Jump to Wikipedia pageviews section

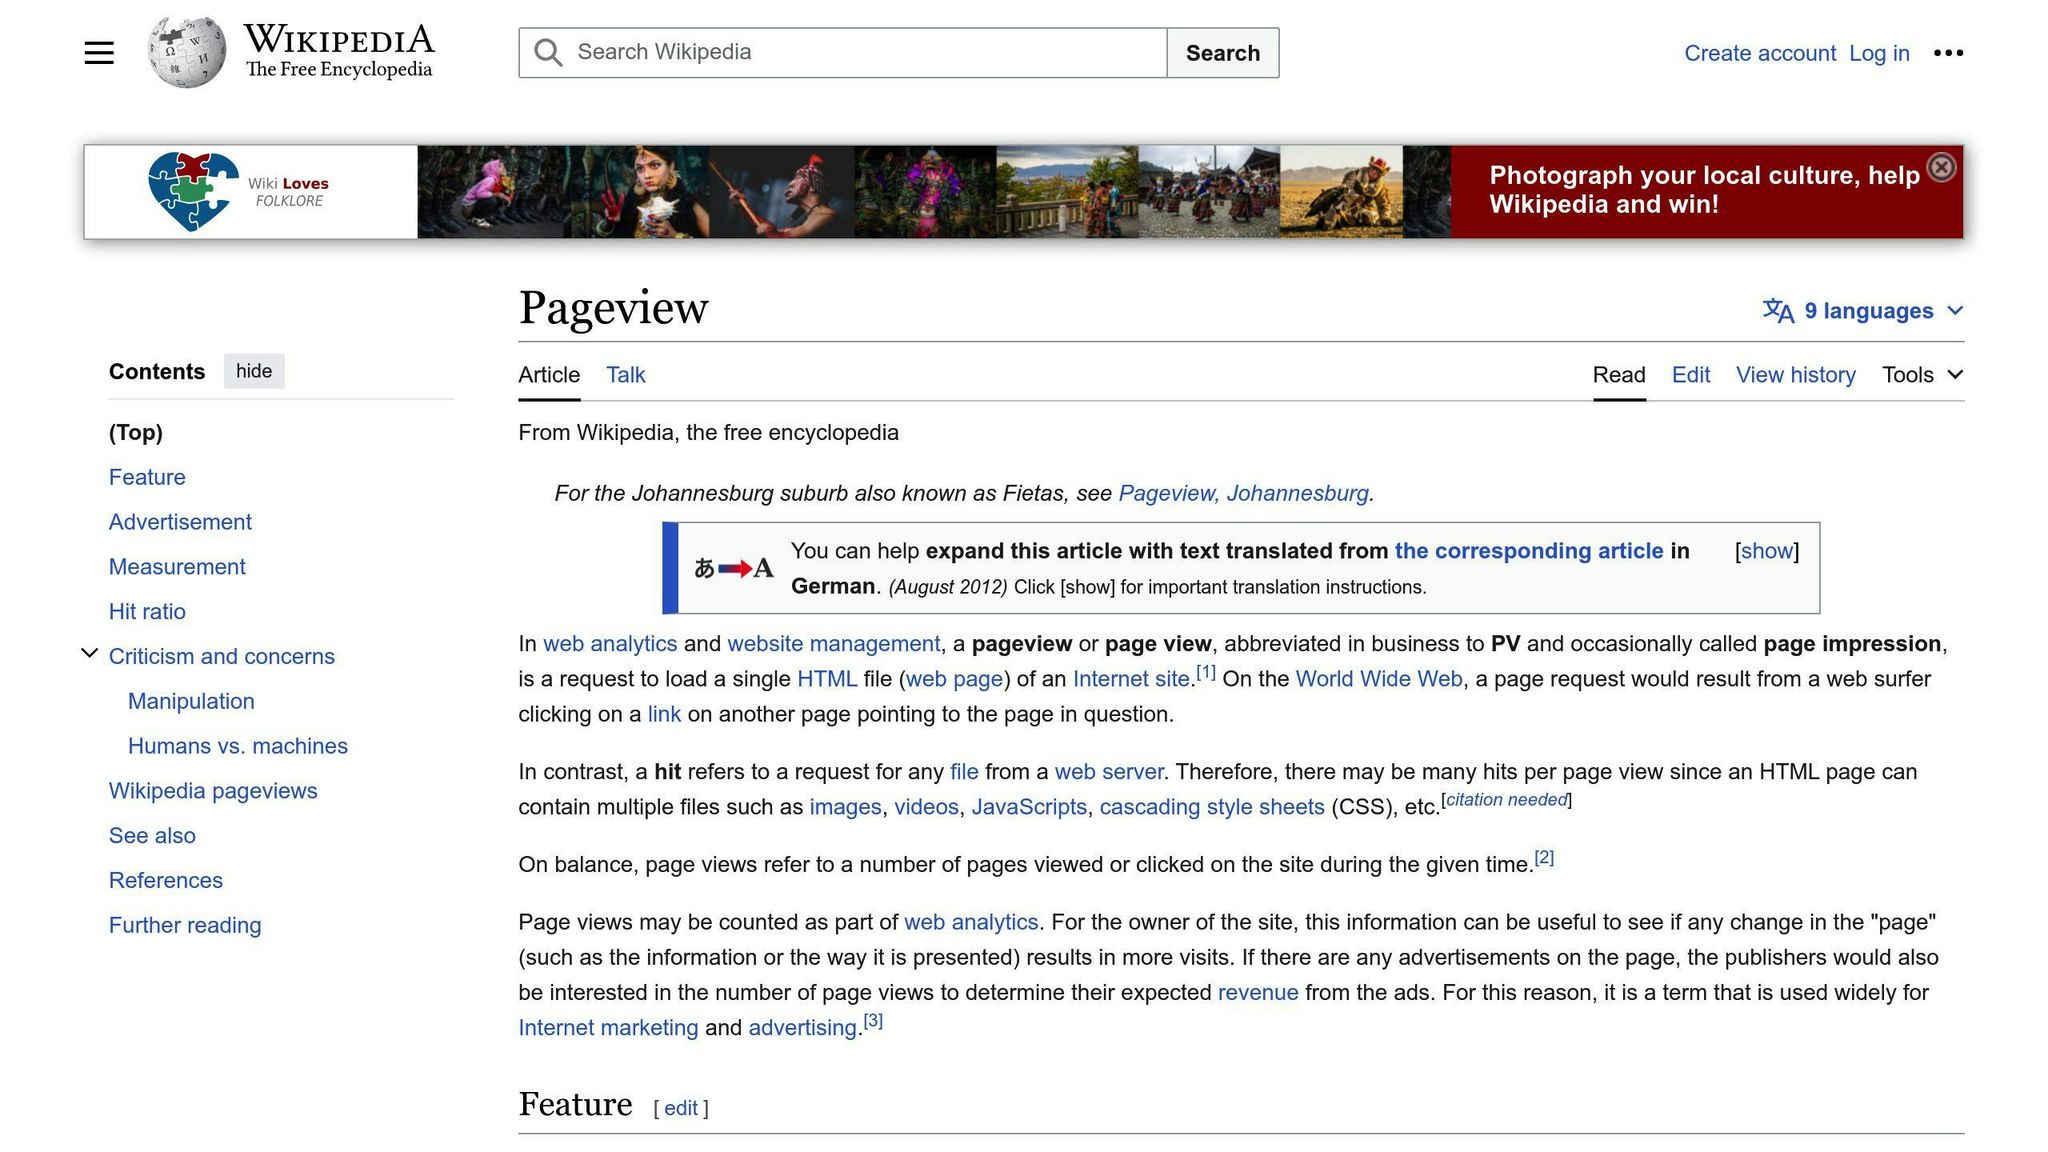coord(213,791)
